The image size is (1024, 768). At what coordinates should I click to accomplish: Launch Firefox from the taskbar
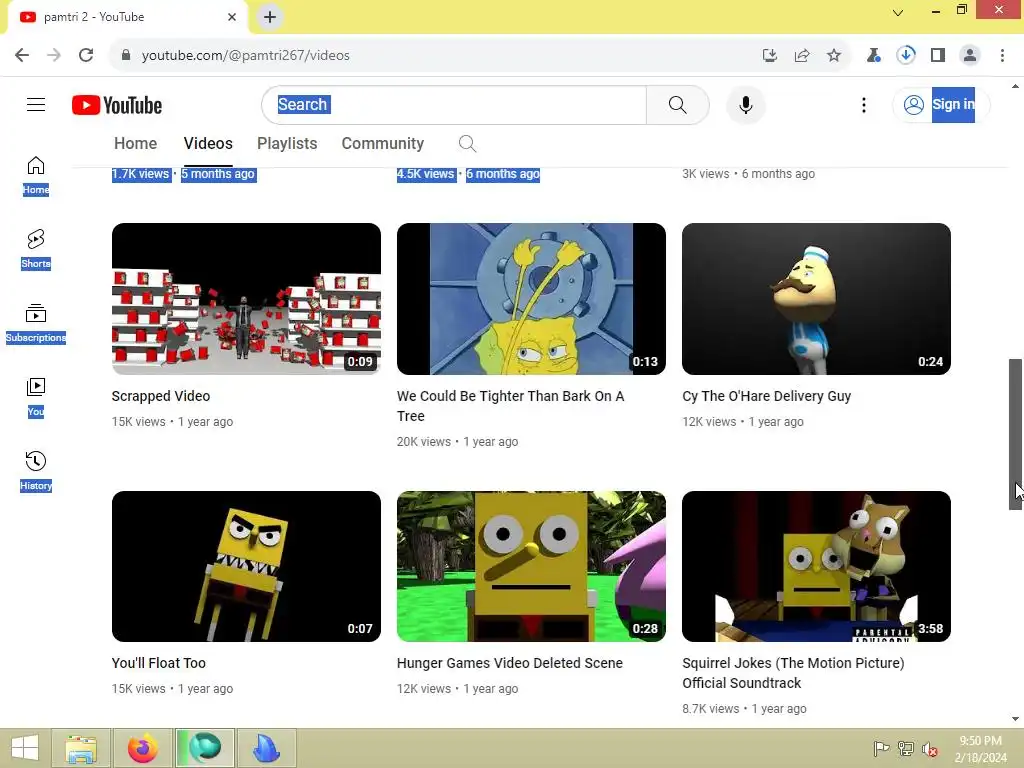143,748
